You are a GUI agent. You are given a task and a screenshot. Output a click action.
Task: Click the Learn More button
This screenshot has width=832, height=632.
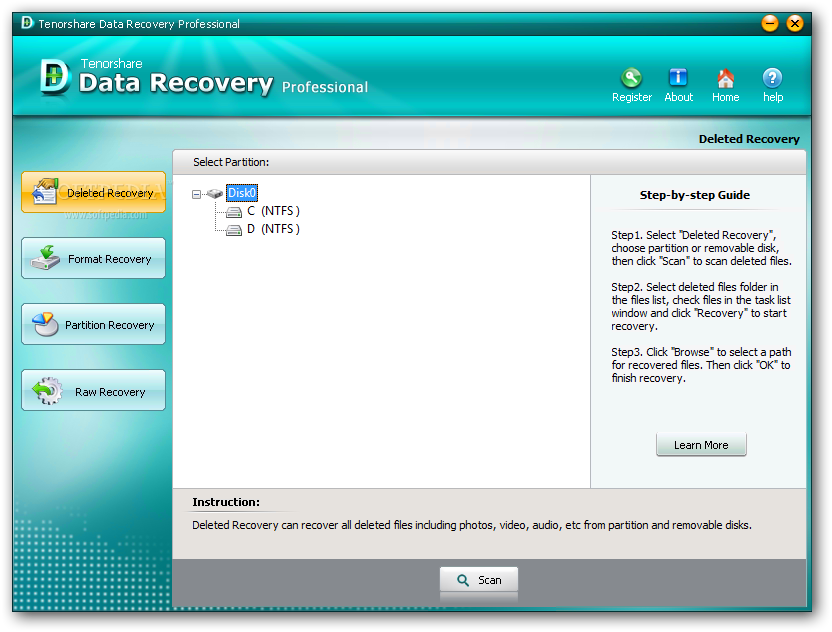pyautogui.click(x=701, y=445)
